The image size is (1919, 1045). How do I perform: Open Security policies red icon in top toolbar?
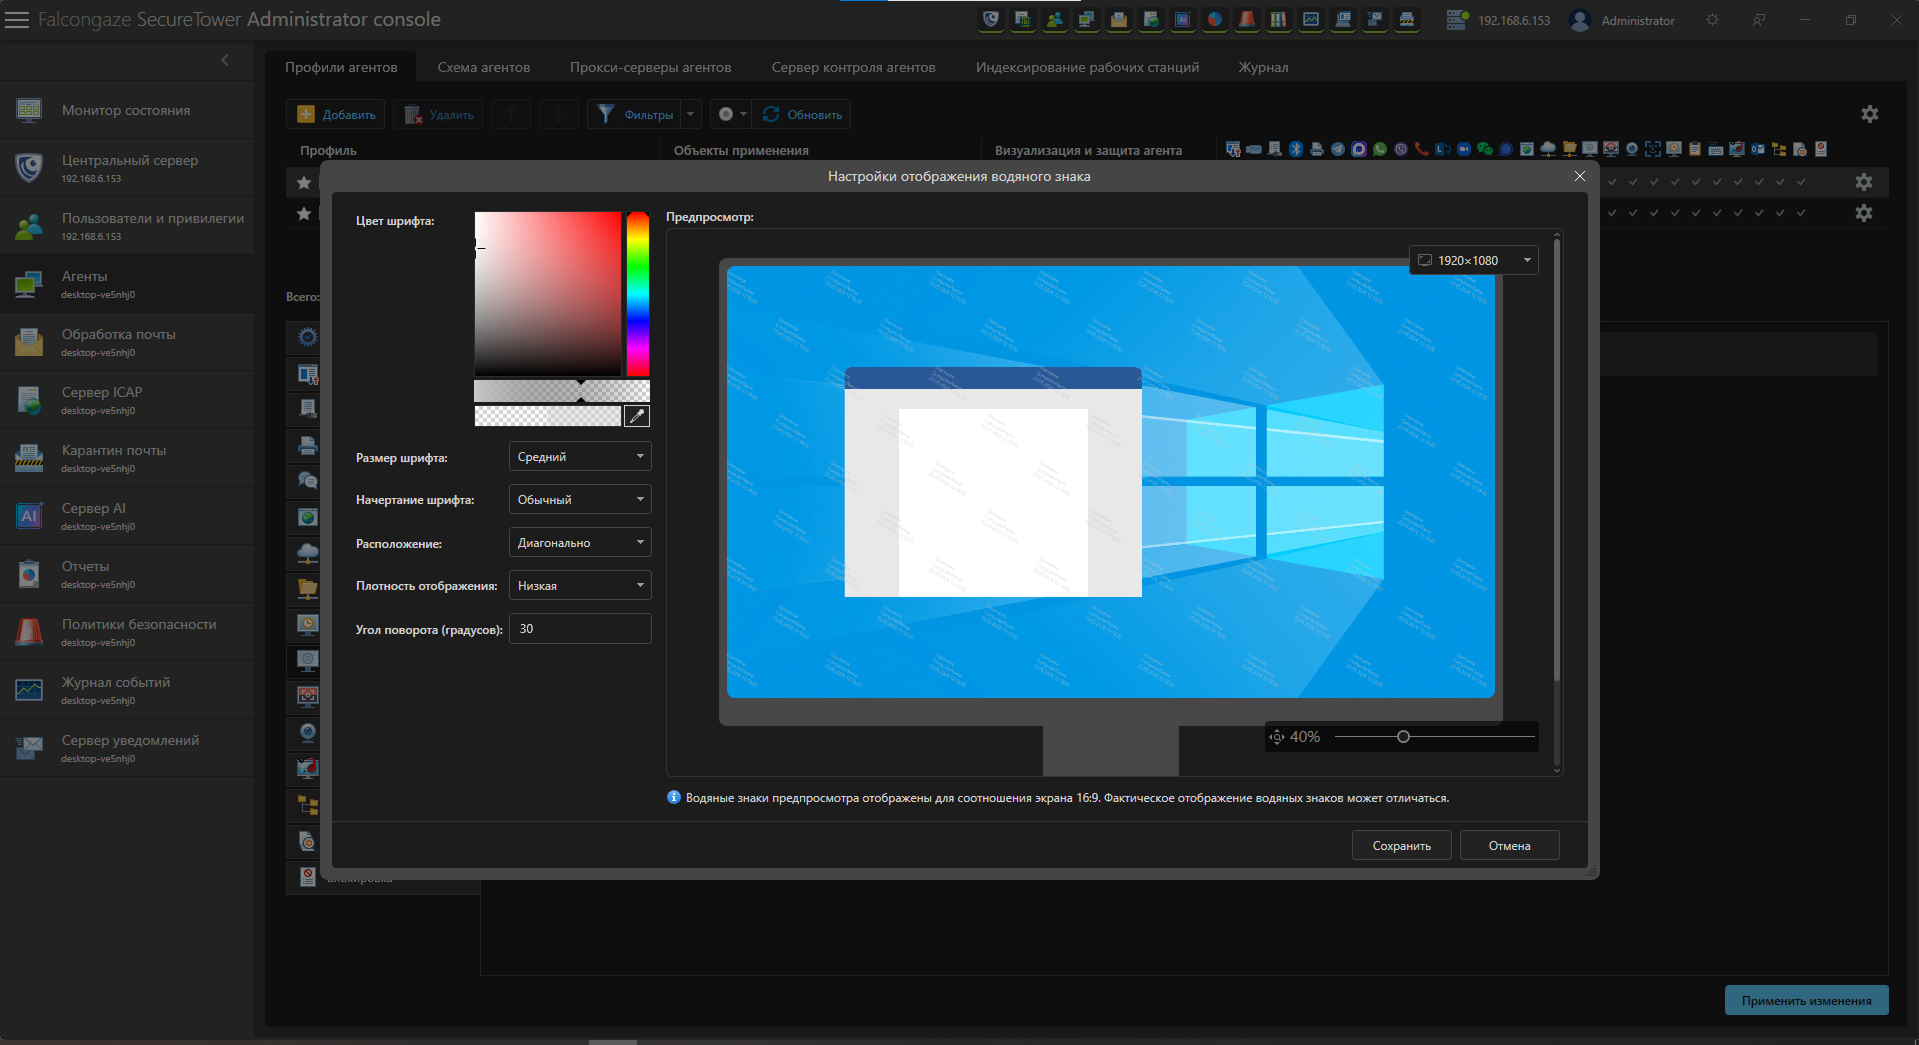(x=1247, y=19)
